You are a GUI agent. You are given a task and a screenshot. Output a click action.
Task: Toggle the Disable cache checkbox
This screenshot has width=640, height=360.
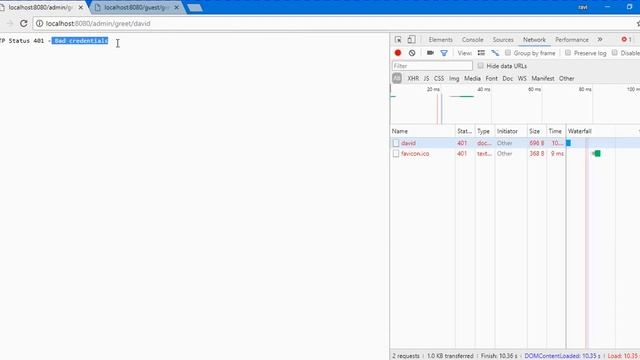615,53
